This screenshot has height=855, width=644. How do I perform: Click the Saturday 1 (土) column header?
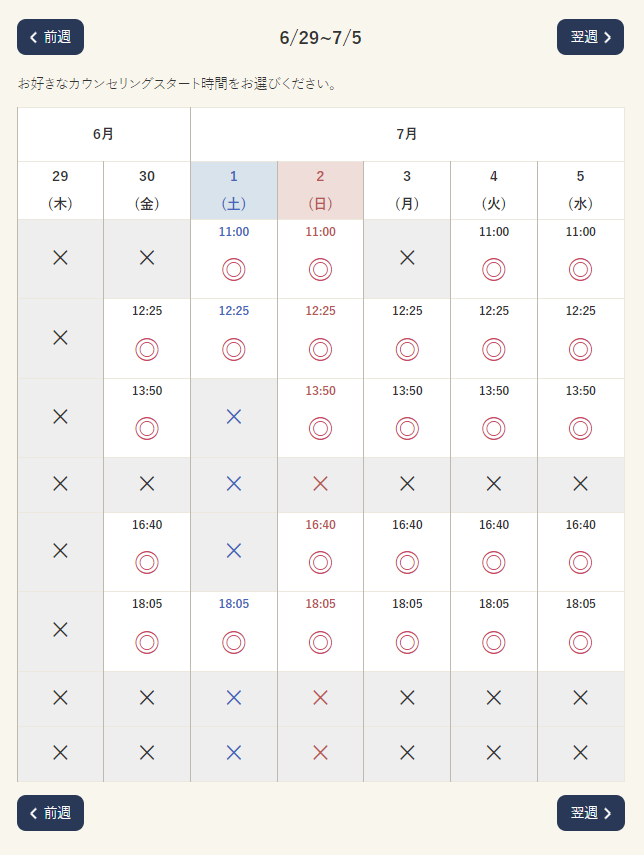click(233, 190)
